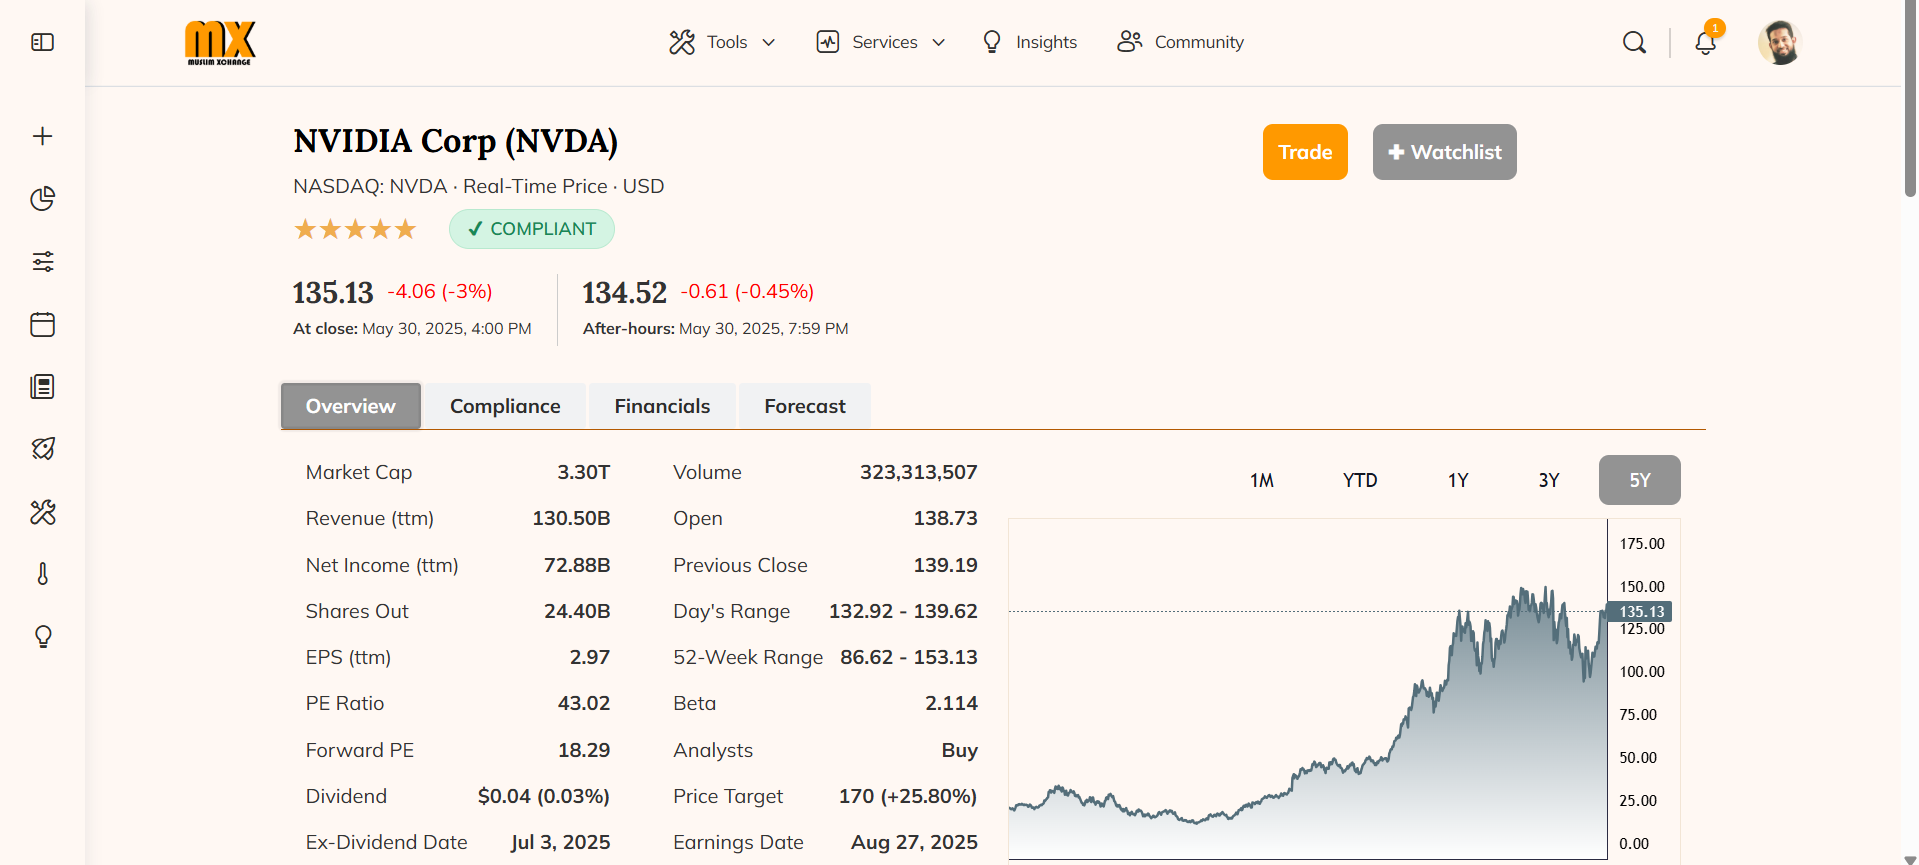This screenshot has height=865, width=1919.
Task: Click the Tools wrench icon in top nav
Action: coord(682,42)
